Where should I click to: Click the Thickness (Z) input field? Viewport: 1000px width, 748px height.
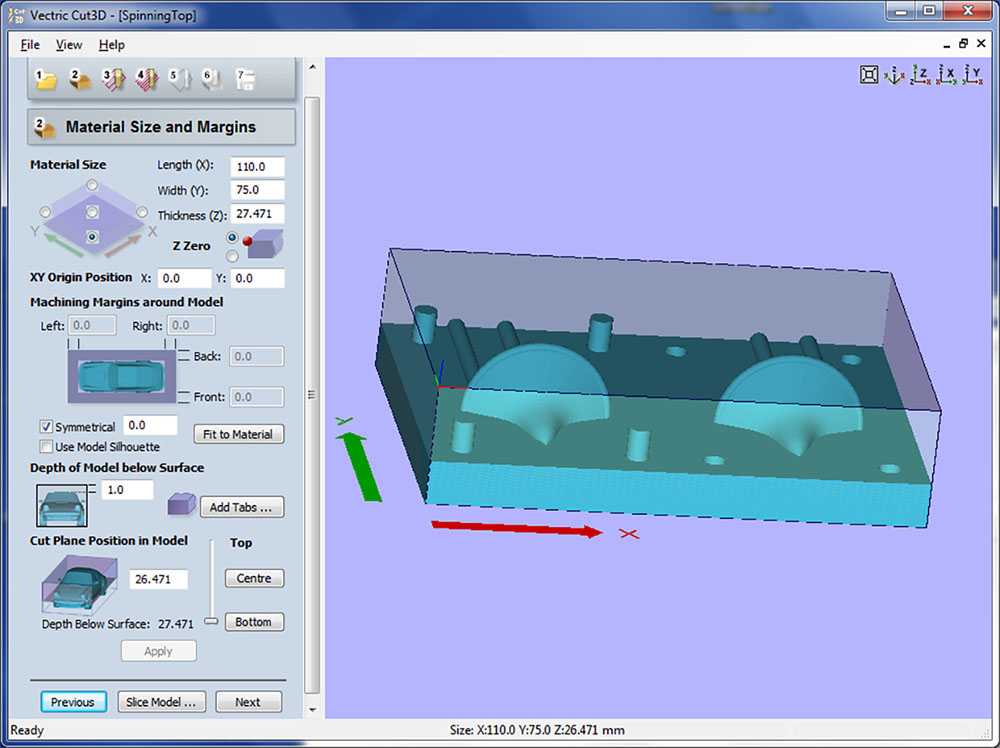(x=257, y=214)
